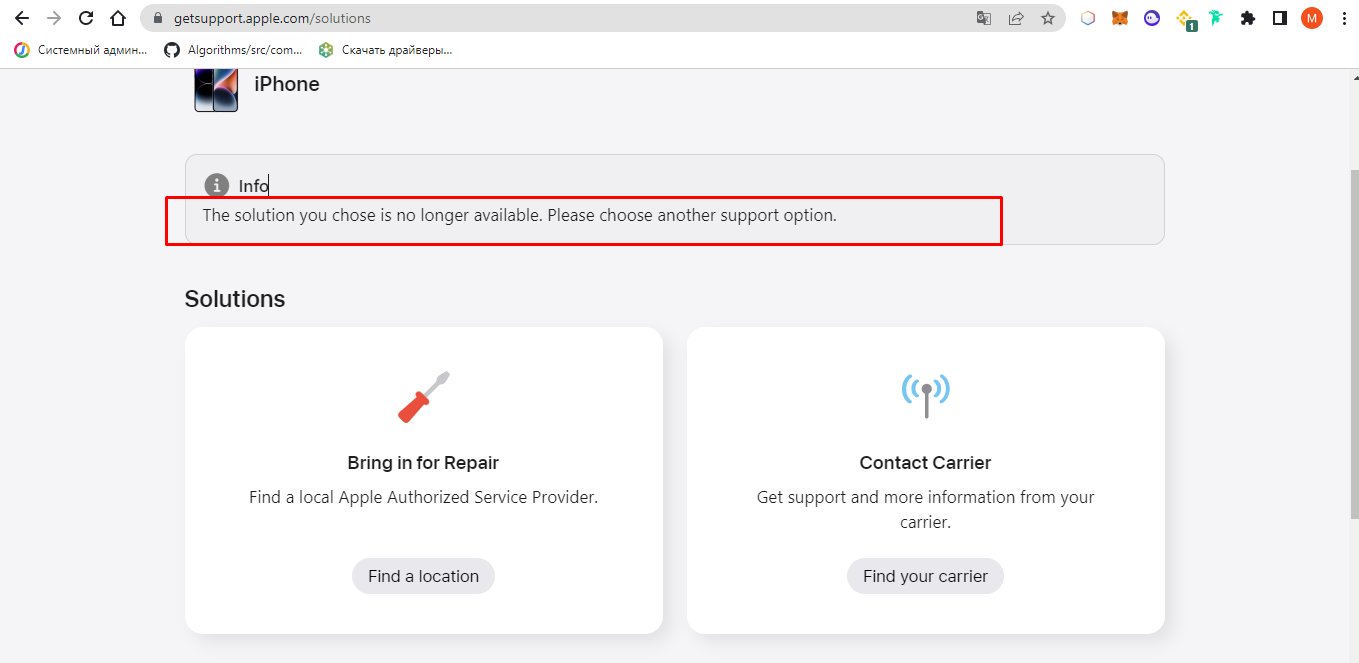Viewport: 1359px width, 663px height.
Task: Click the solution no longer available message
Action: pos(519,215)
